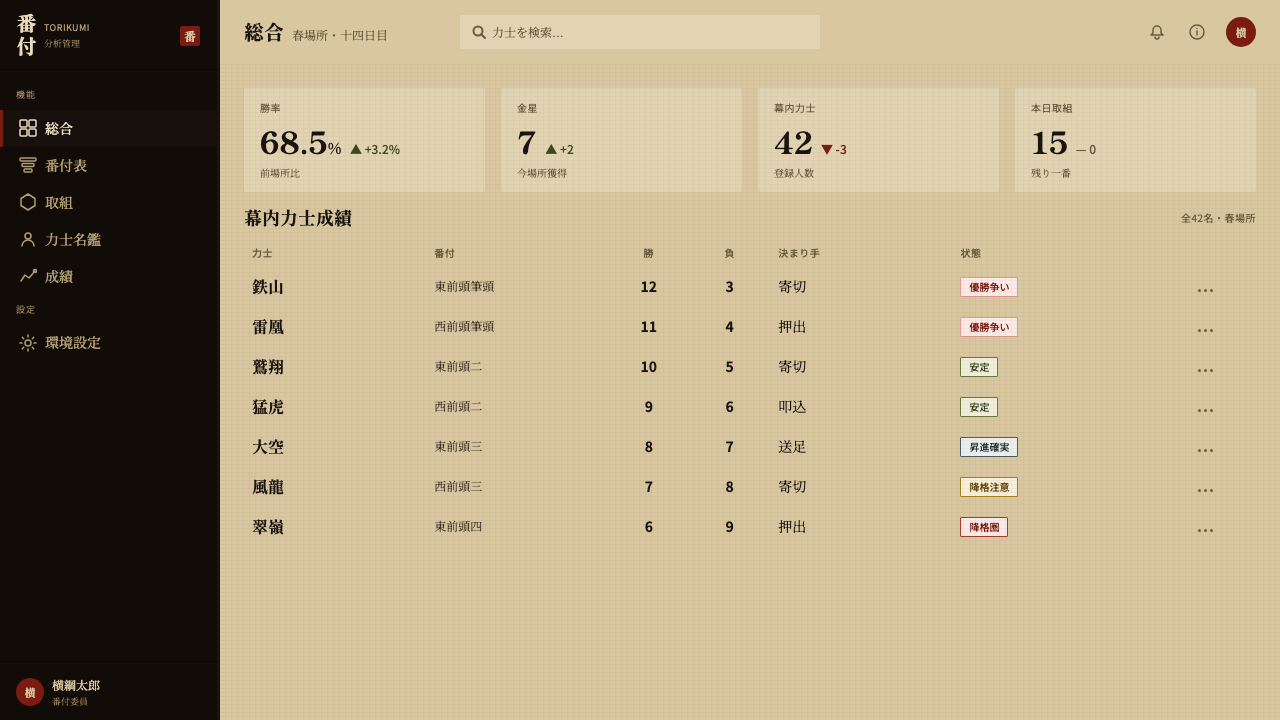Click 鉄山's win count 12
The height and width of the screenshot is (720, 1280).
point(649,287)
